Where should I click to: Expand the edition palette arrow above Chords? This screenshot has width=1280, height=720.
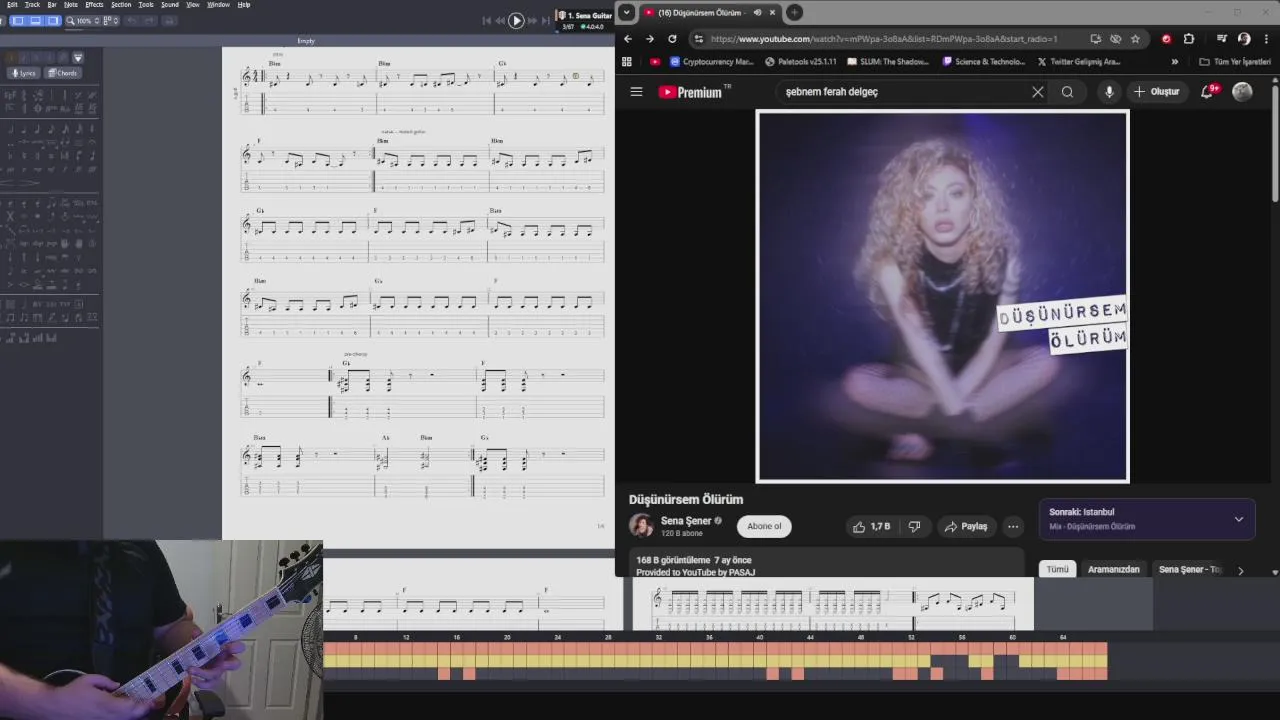coord(78,58)
